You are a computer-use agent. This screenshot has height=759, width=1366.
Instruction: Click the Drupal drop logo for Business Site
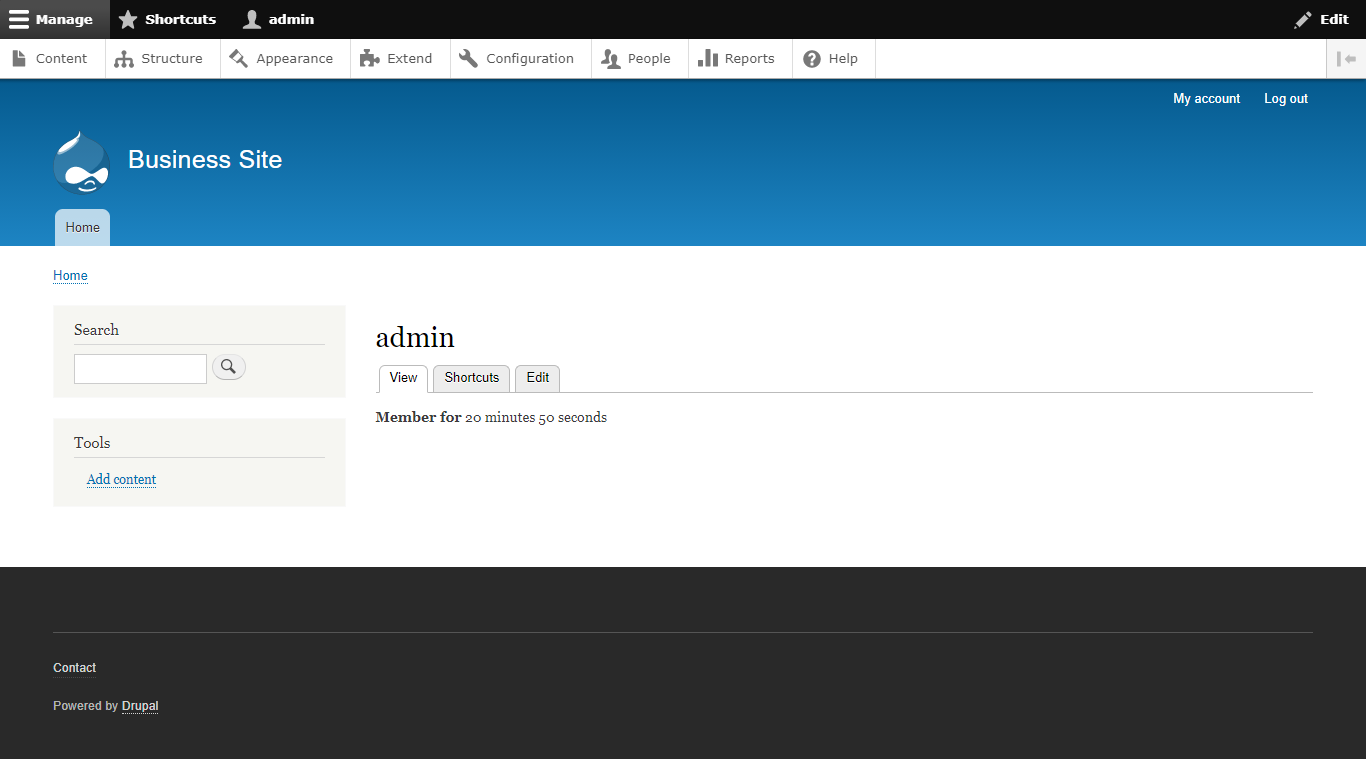(81, 162)
